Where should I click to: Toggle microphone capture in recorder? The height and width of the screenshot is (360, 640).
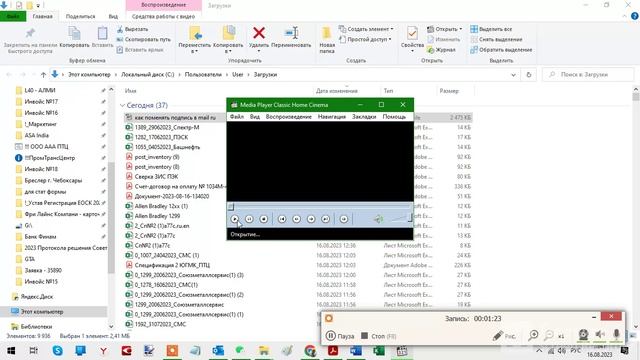[x=616, y=335]
